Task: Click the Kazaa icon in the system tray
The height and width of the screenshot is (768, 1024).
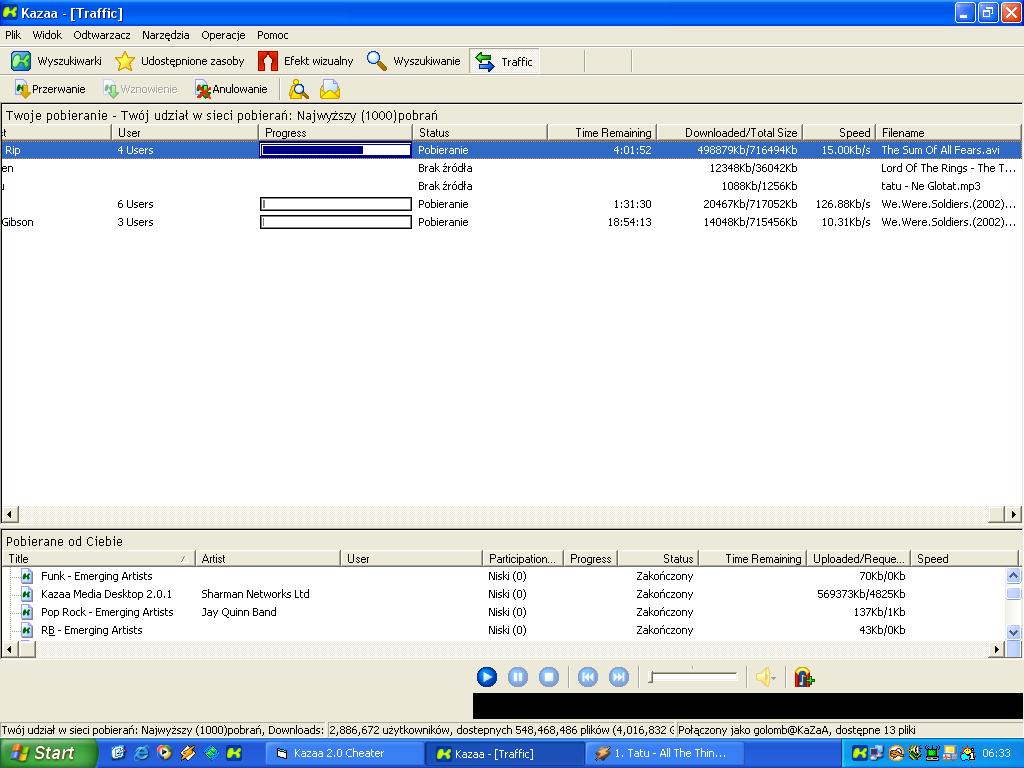Action: click(x=859, y=753)
